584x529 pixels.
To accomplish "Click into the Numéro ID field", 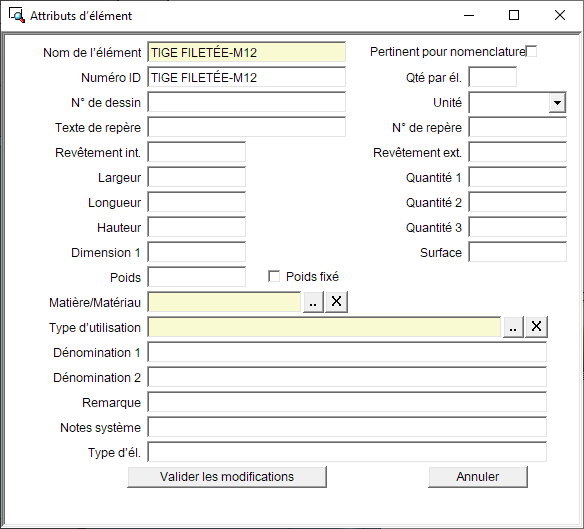I will click(247, 77).
